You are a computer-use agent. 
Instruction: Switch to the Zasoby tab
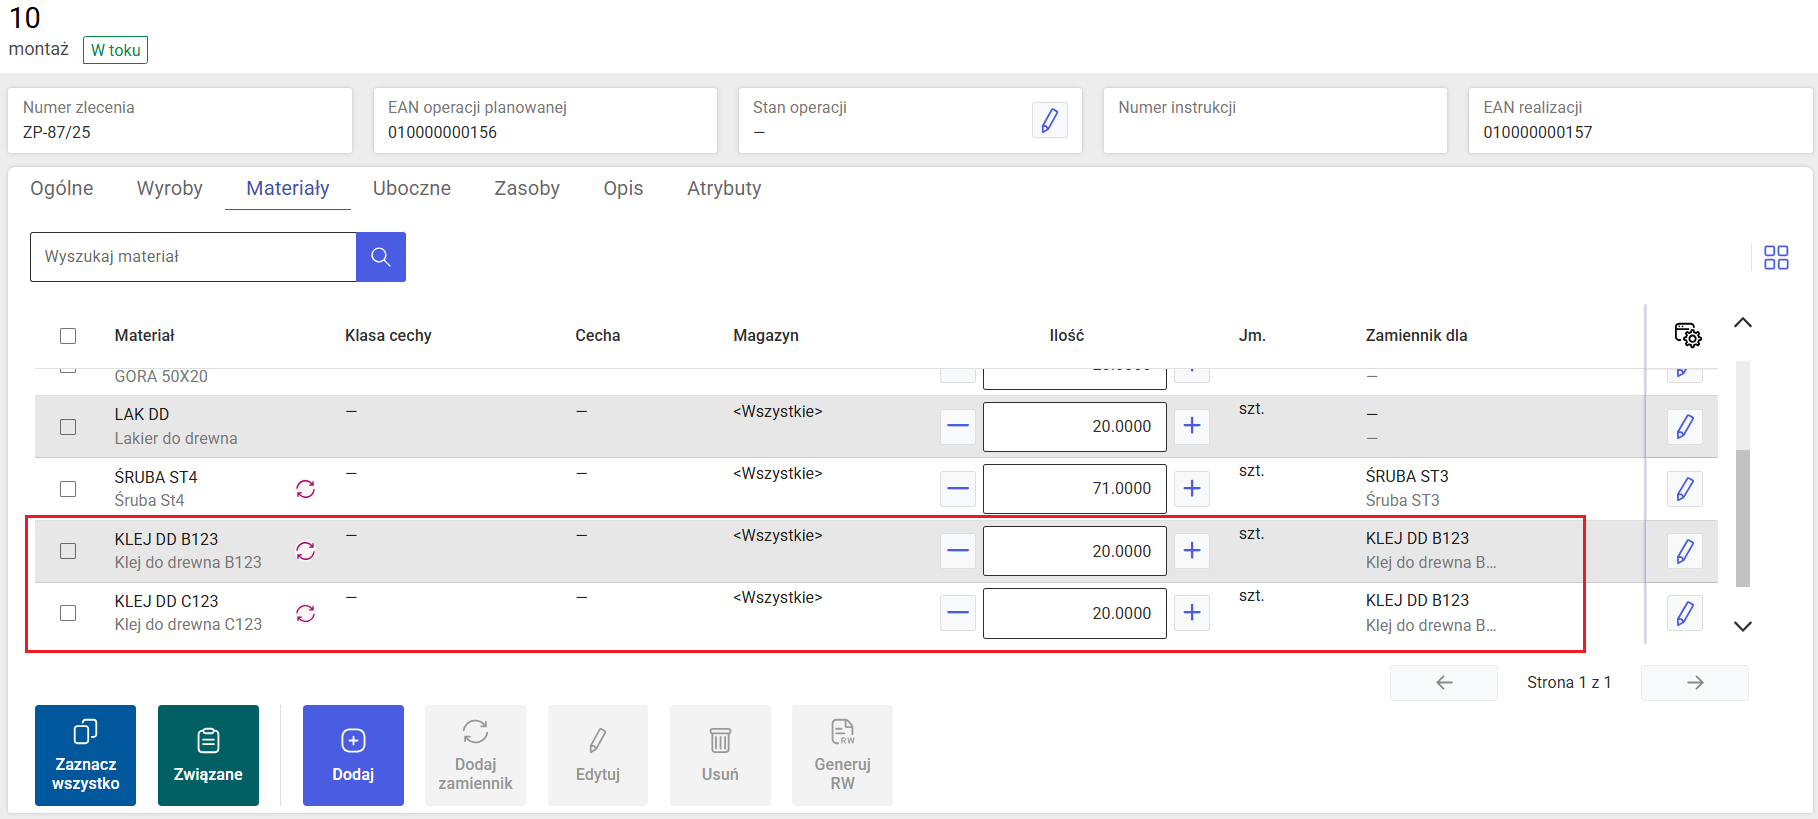click(x=527, y=189)
